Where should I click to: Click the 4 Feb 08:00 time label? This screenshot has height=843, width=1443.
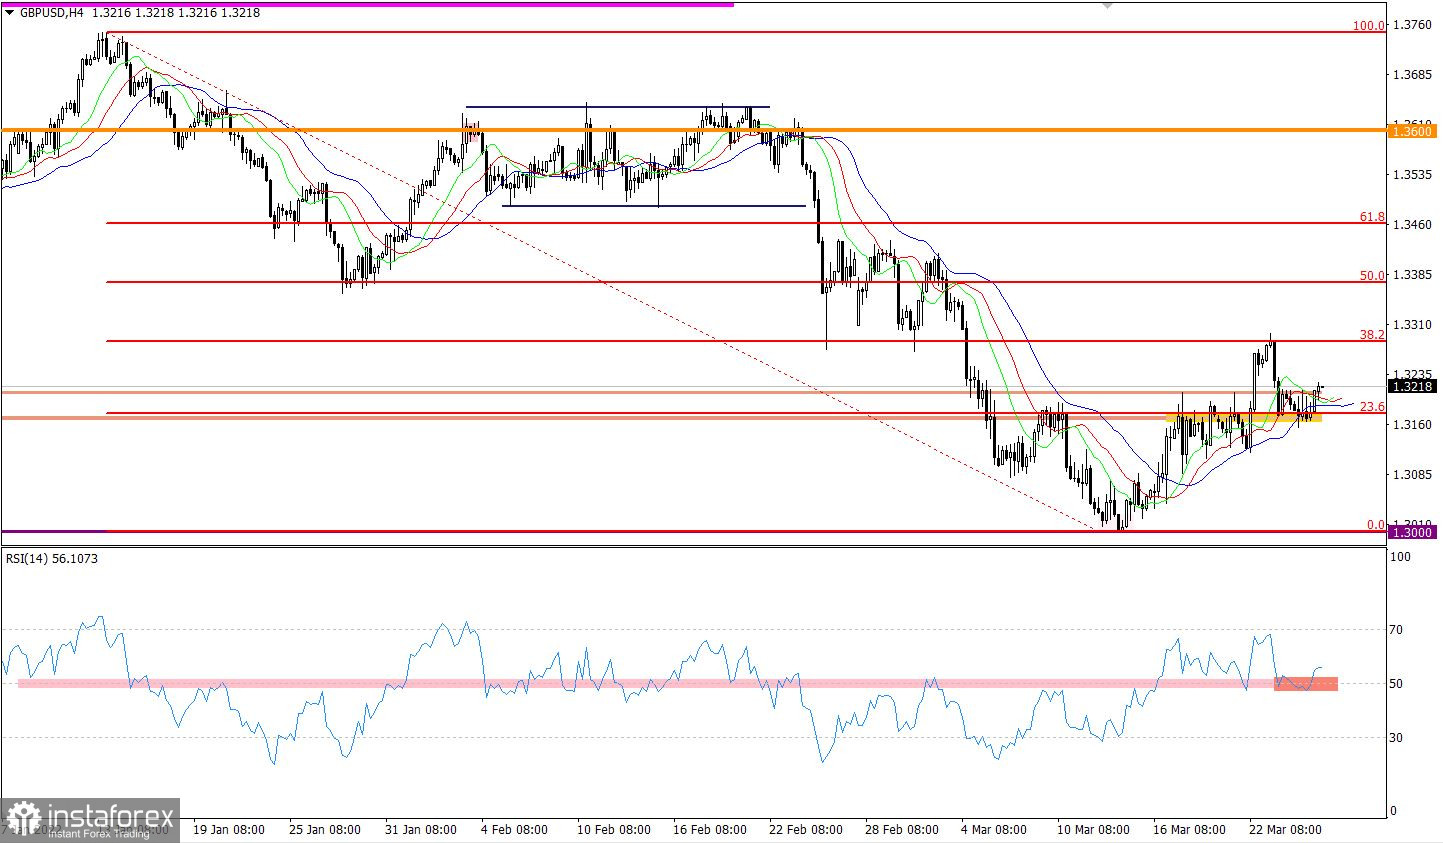click(514, 830)
